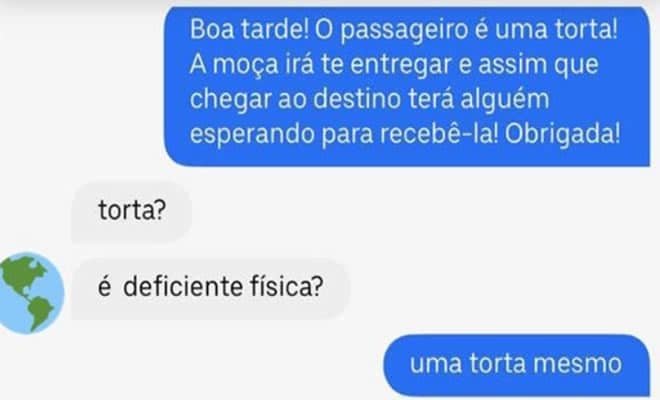This screenshot has height=400, width=660.
Task: Tap the blue 'uma torta mesmo' reply bubble
Action: click(516, 365)
